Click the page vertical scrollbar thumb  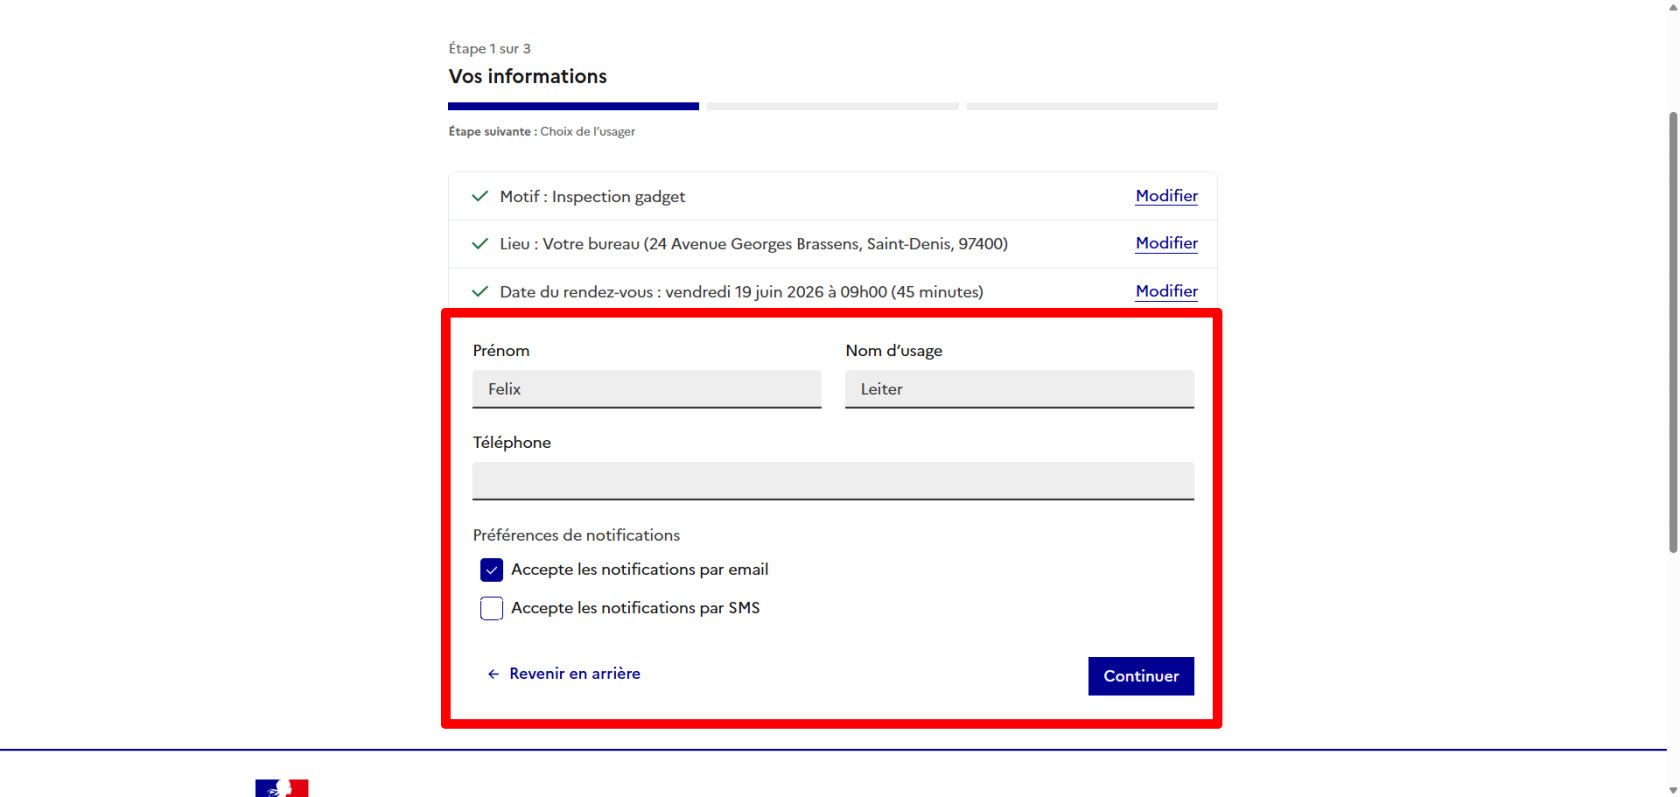(x=1673, y=331)
